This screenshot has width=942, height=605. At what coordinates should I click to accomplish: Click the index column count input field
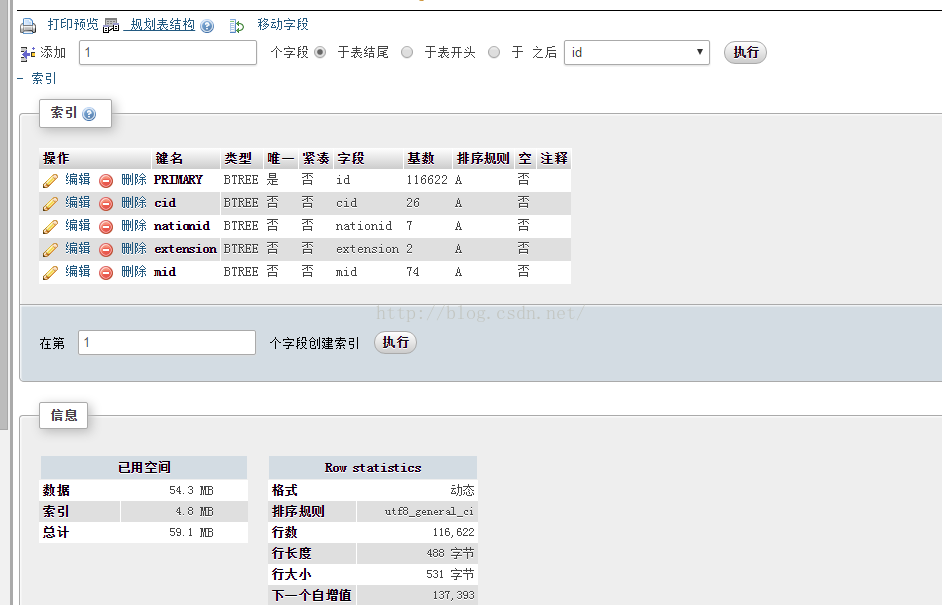pyautogui.click(x=167, y=342)
